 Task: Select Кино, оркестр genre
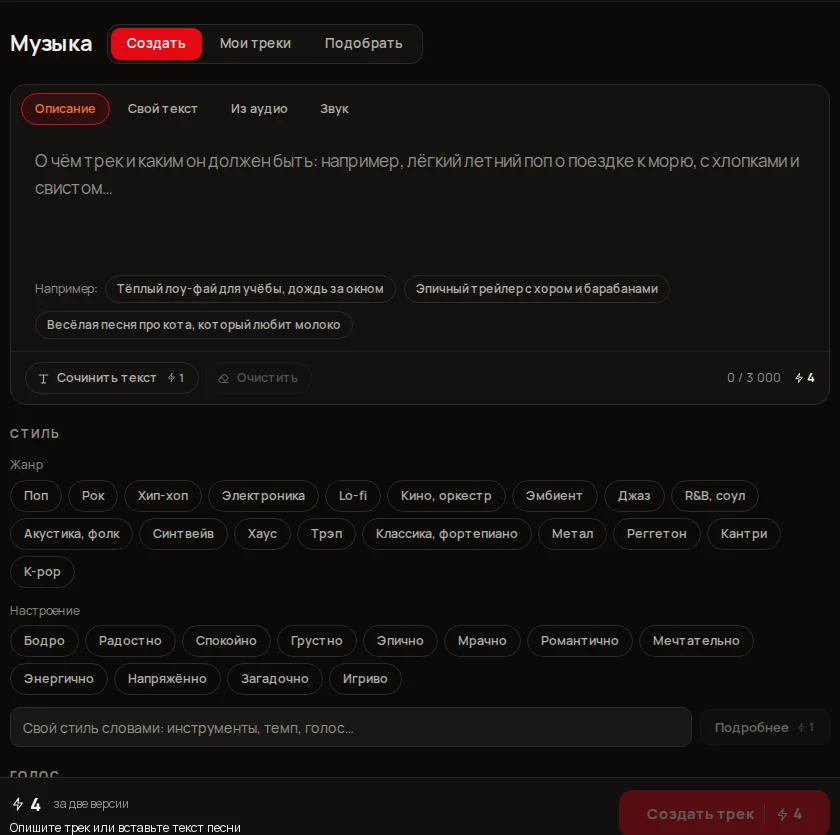tap(446, 496)
